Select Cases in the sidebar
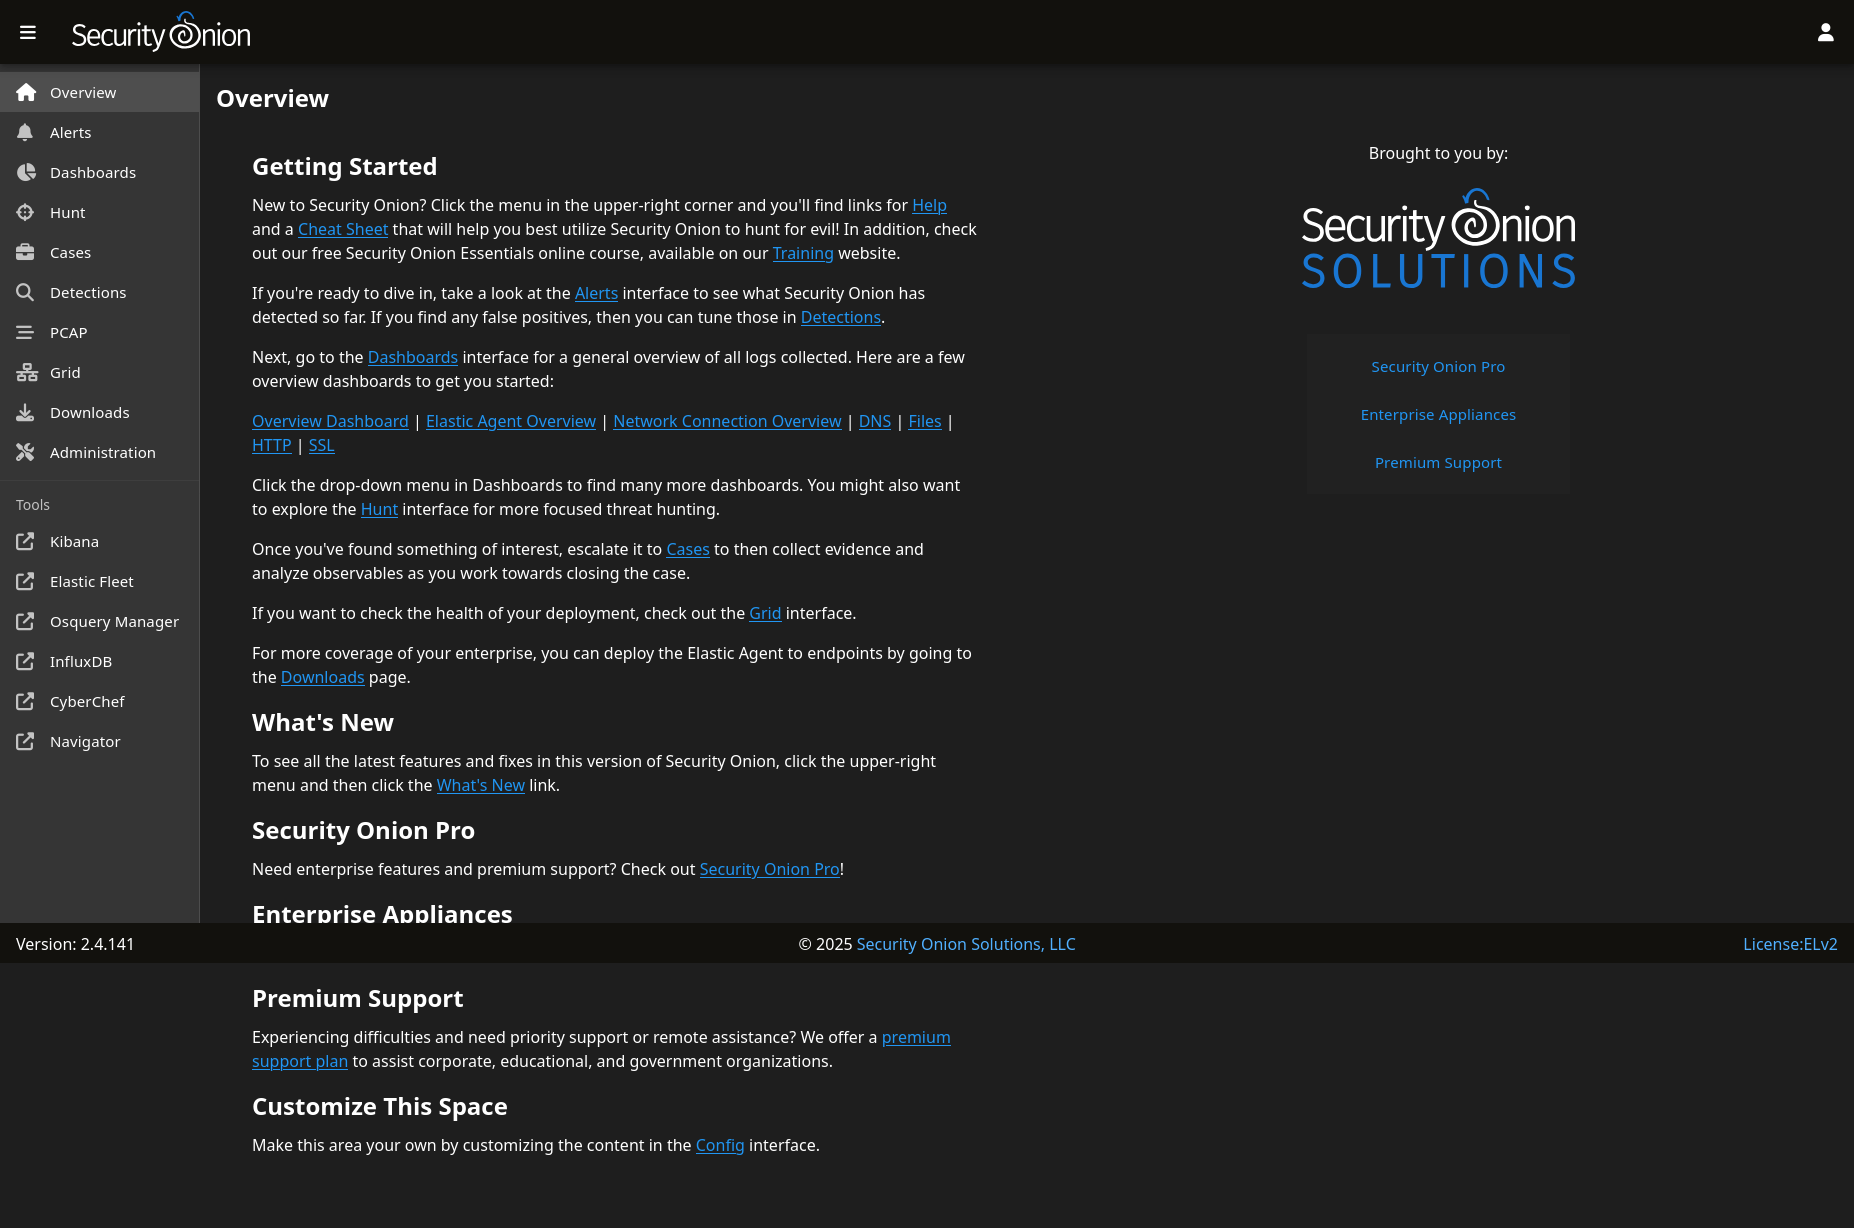This screenshot has height=1228, width=1854. tap(100, 252)
